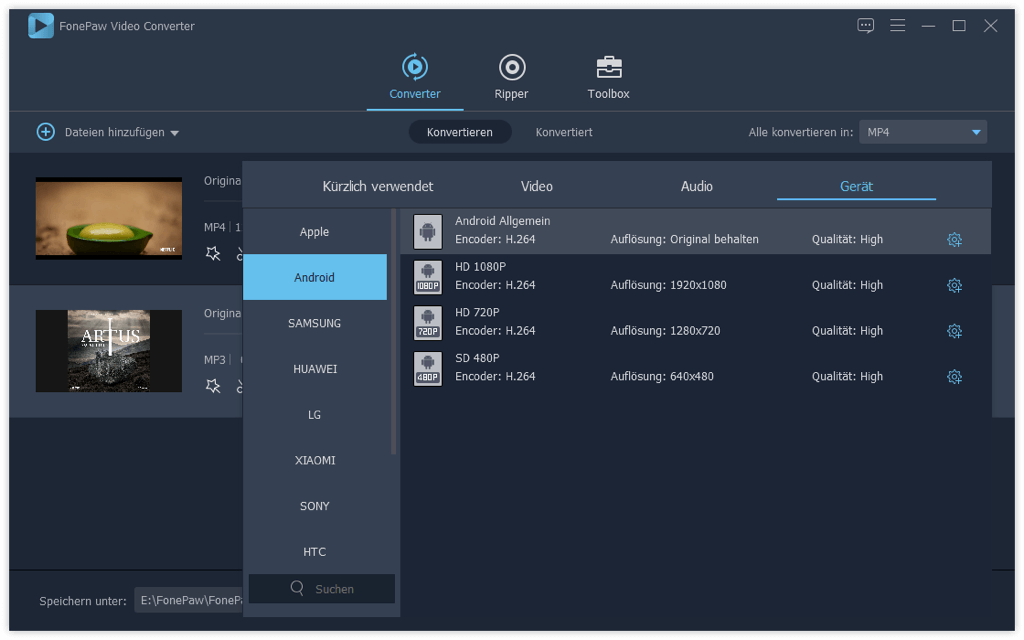Image resolution: width=1024 pixels, height=640 pixels.
Task: Click the magnifier search icon
Action: click(x=297, y=588)
